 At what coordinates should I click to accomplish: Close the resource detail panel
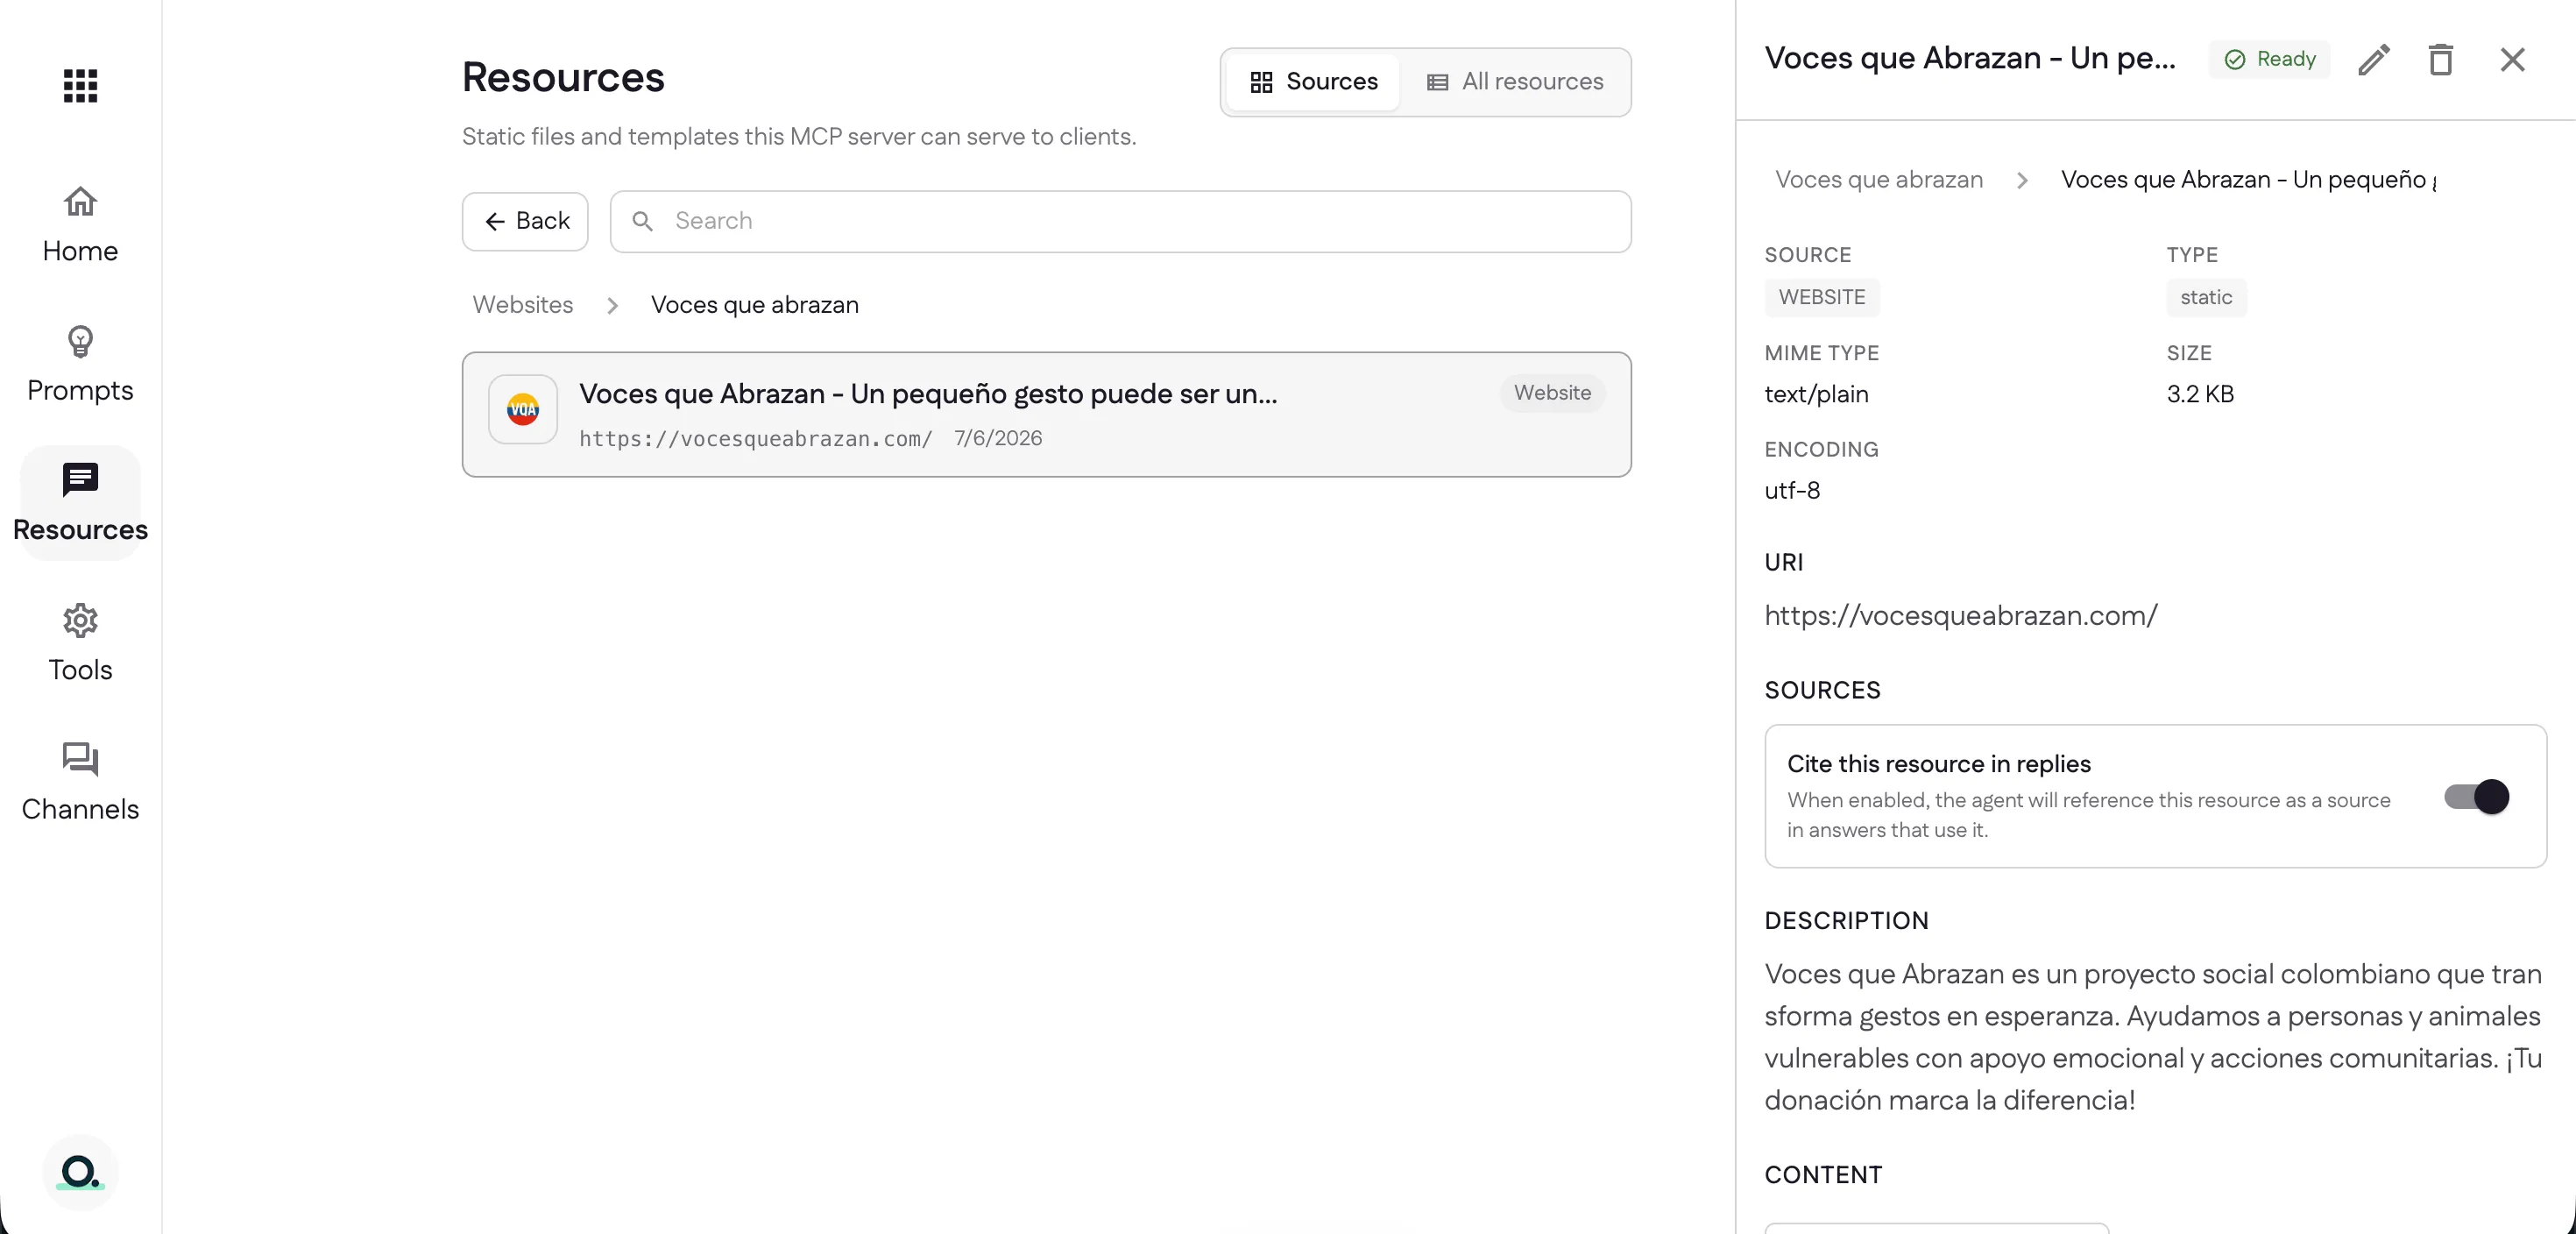click(2512, 60)
